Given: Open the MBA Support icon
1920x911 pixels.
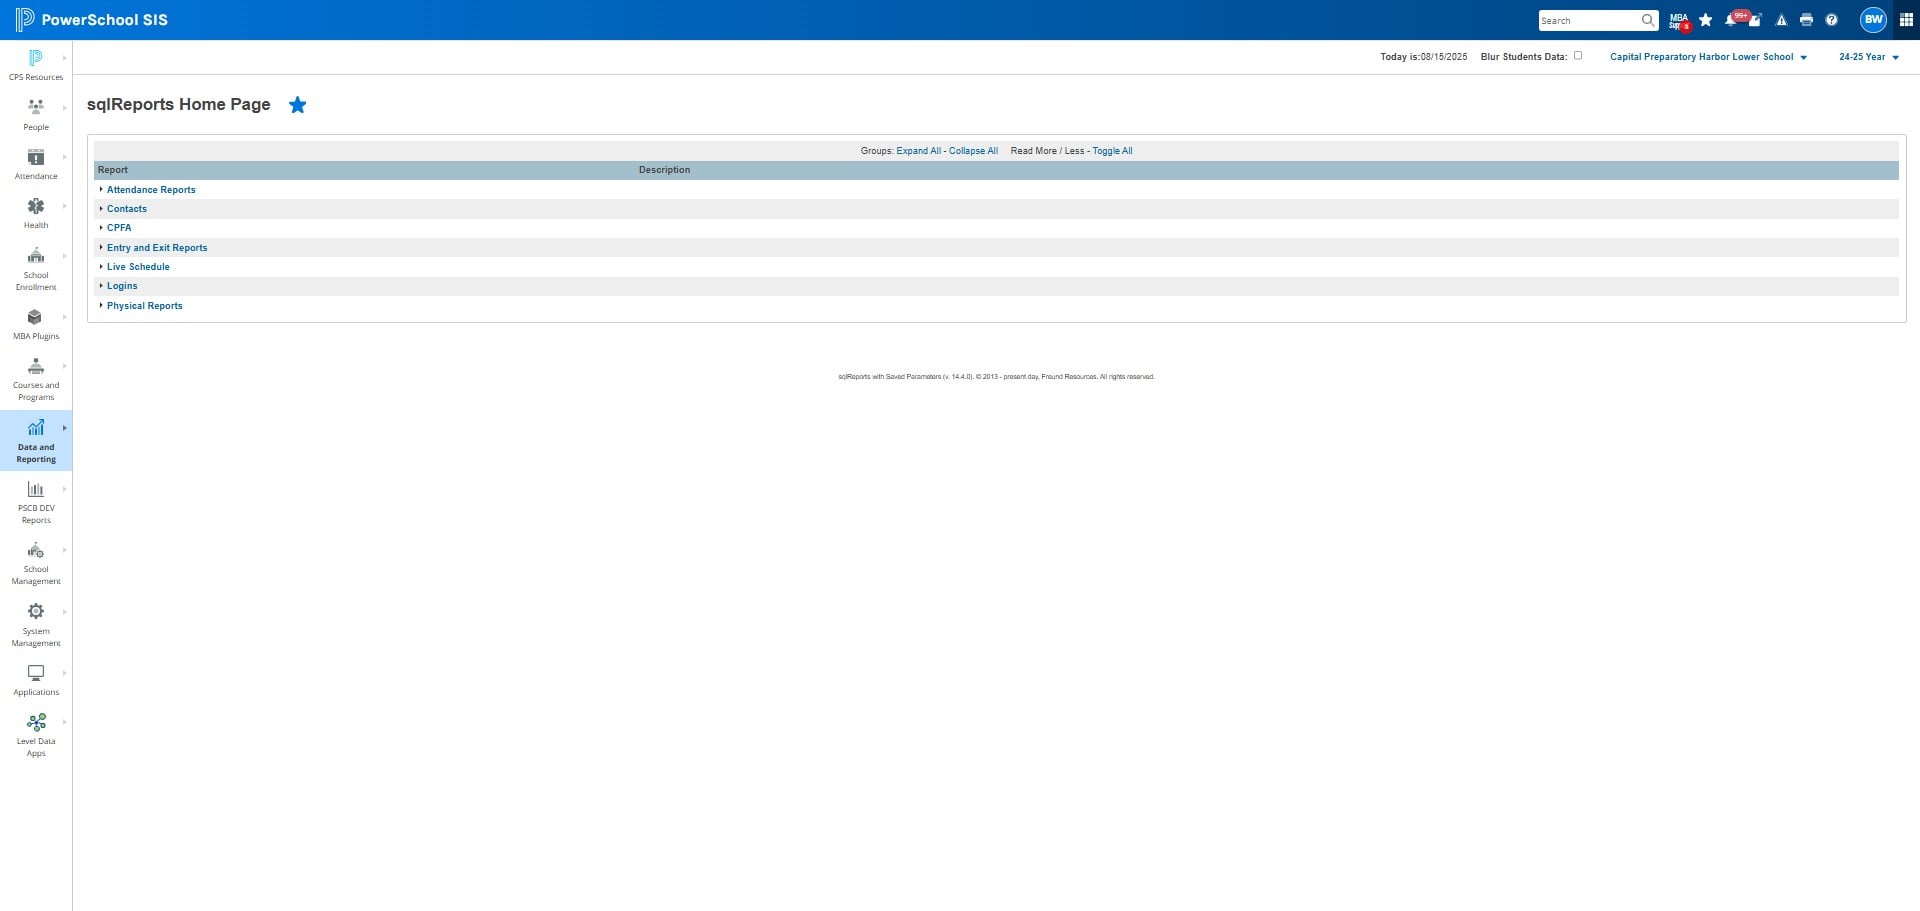Looking at the screenshot, I should [1679, 20].
